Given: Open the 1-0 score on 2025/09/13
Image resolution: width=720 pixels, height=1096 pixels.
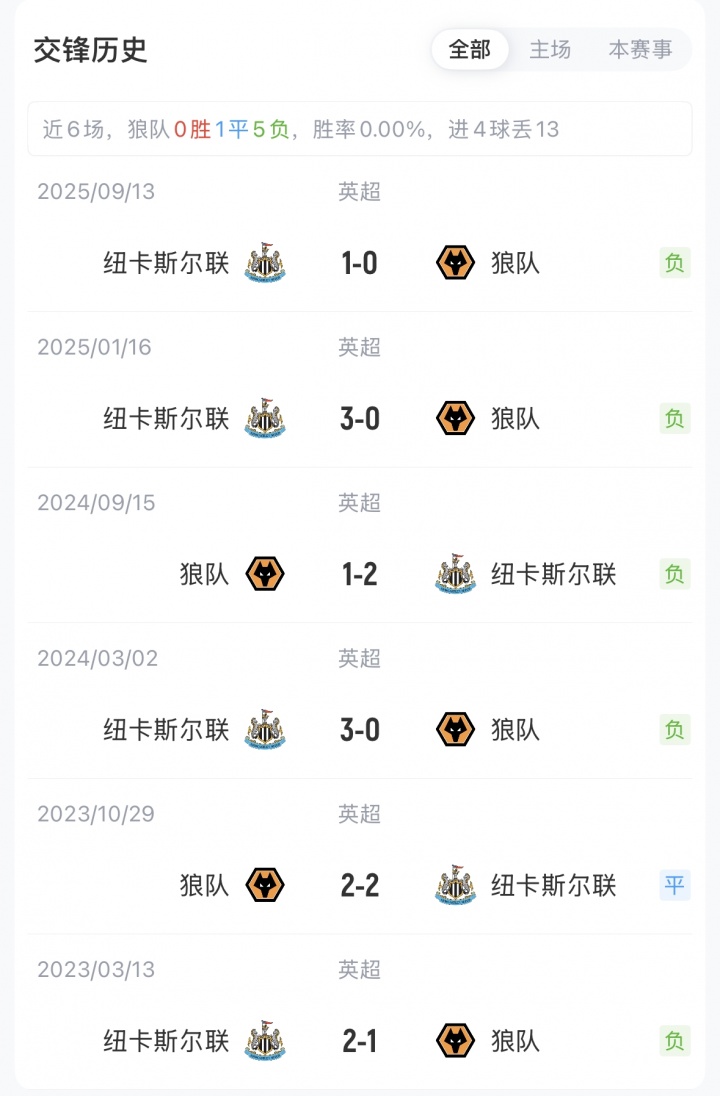Looking at the screenshot, I should [x=359, y=263].
